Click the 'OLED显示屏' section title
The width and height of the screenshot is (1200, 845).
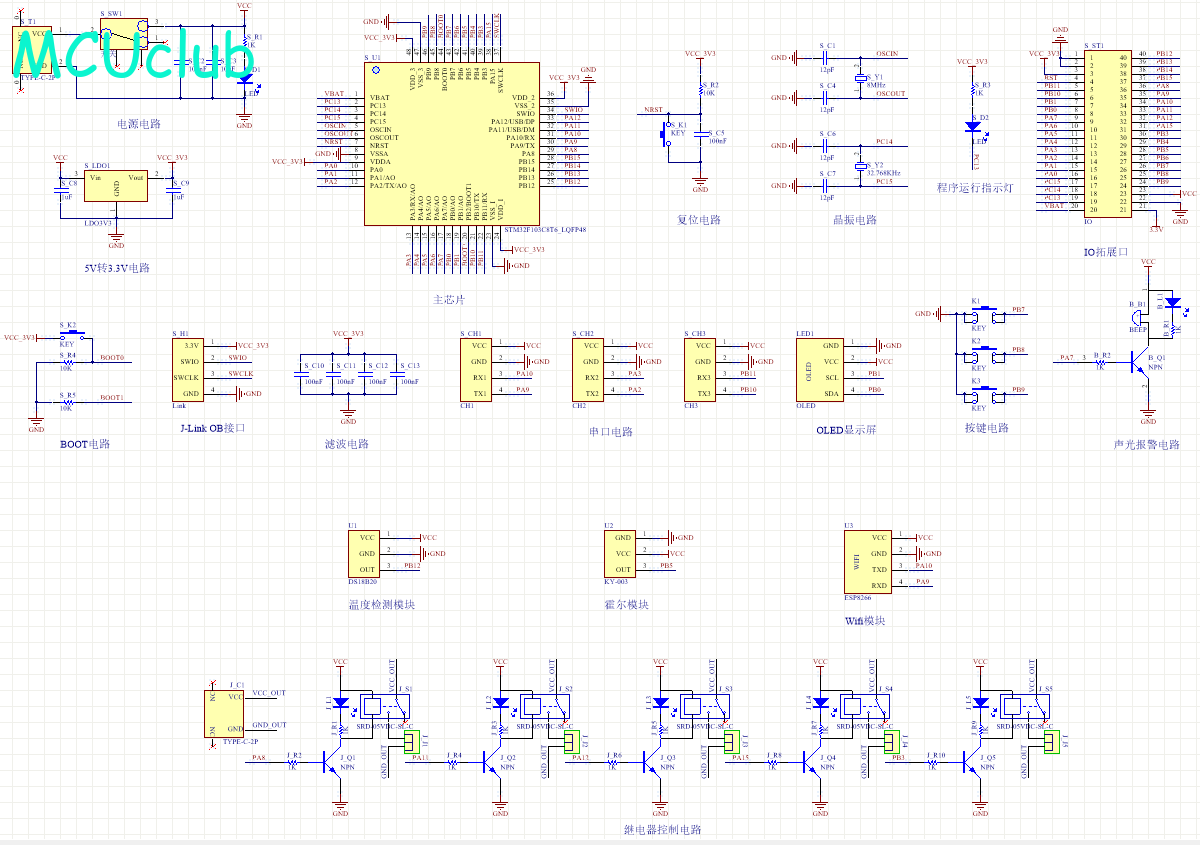tap(846, 430)
